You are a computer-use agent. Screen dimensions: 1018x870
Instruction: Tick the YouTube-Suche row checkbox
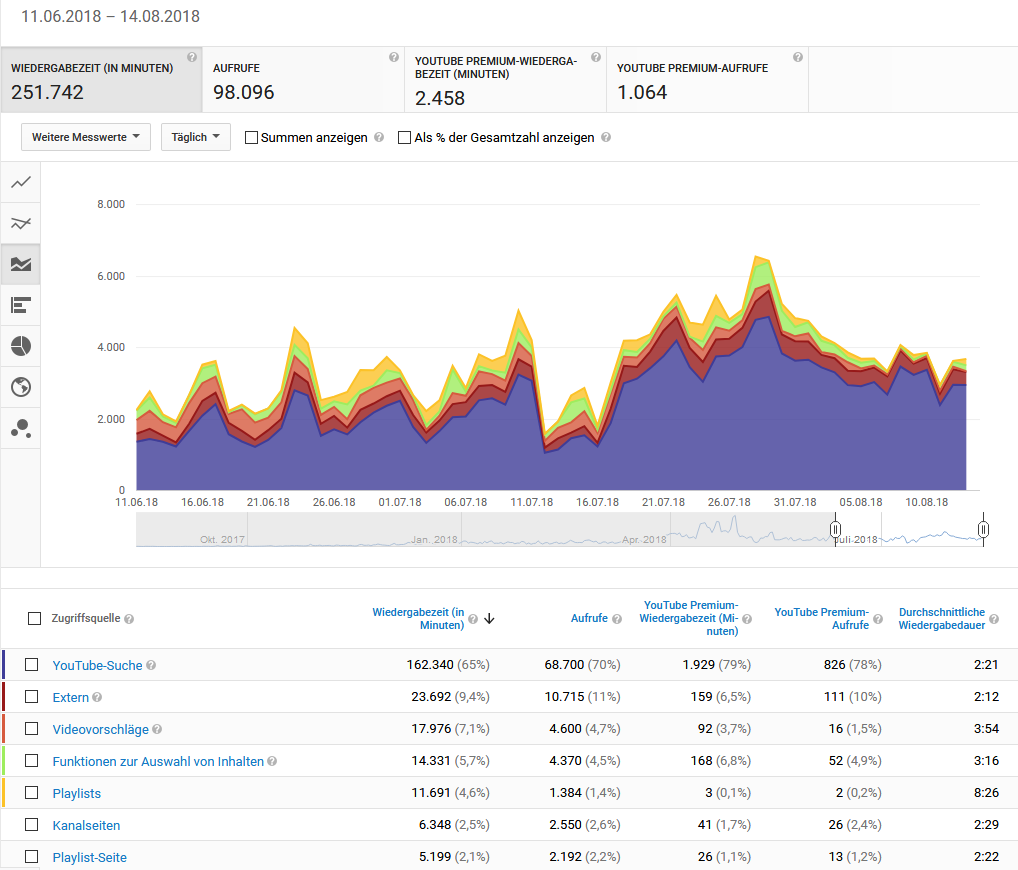pos(32,665)
